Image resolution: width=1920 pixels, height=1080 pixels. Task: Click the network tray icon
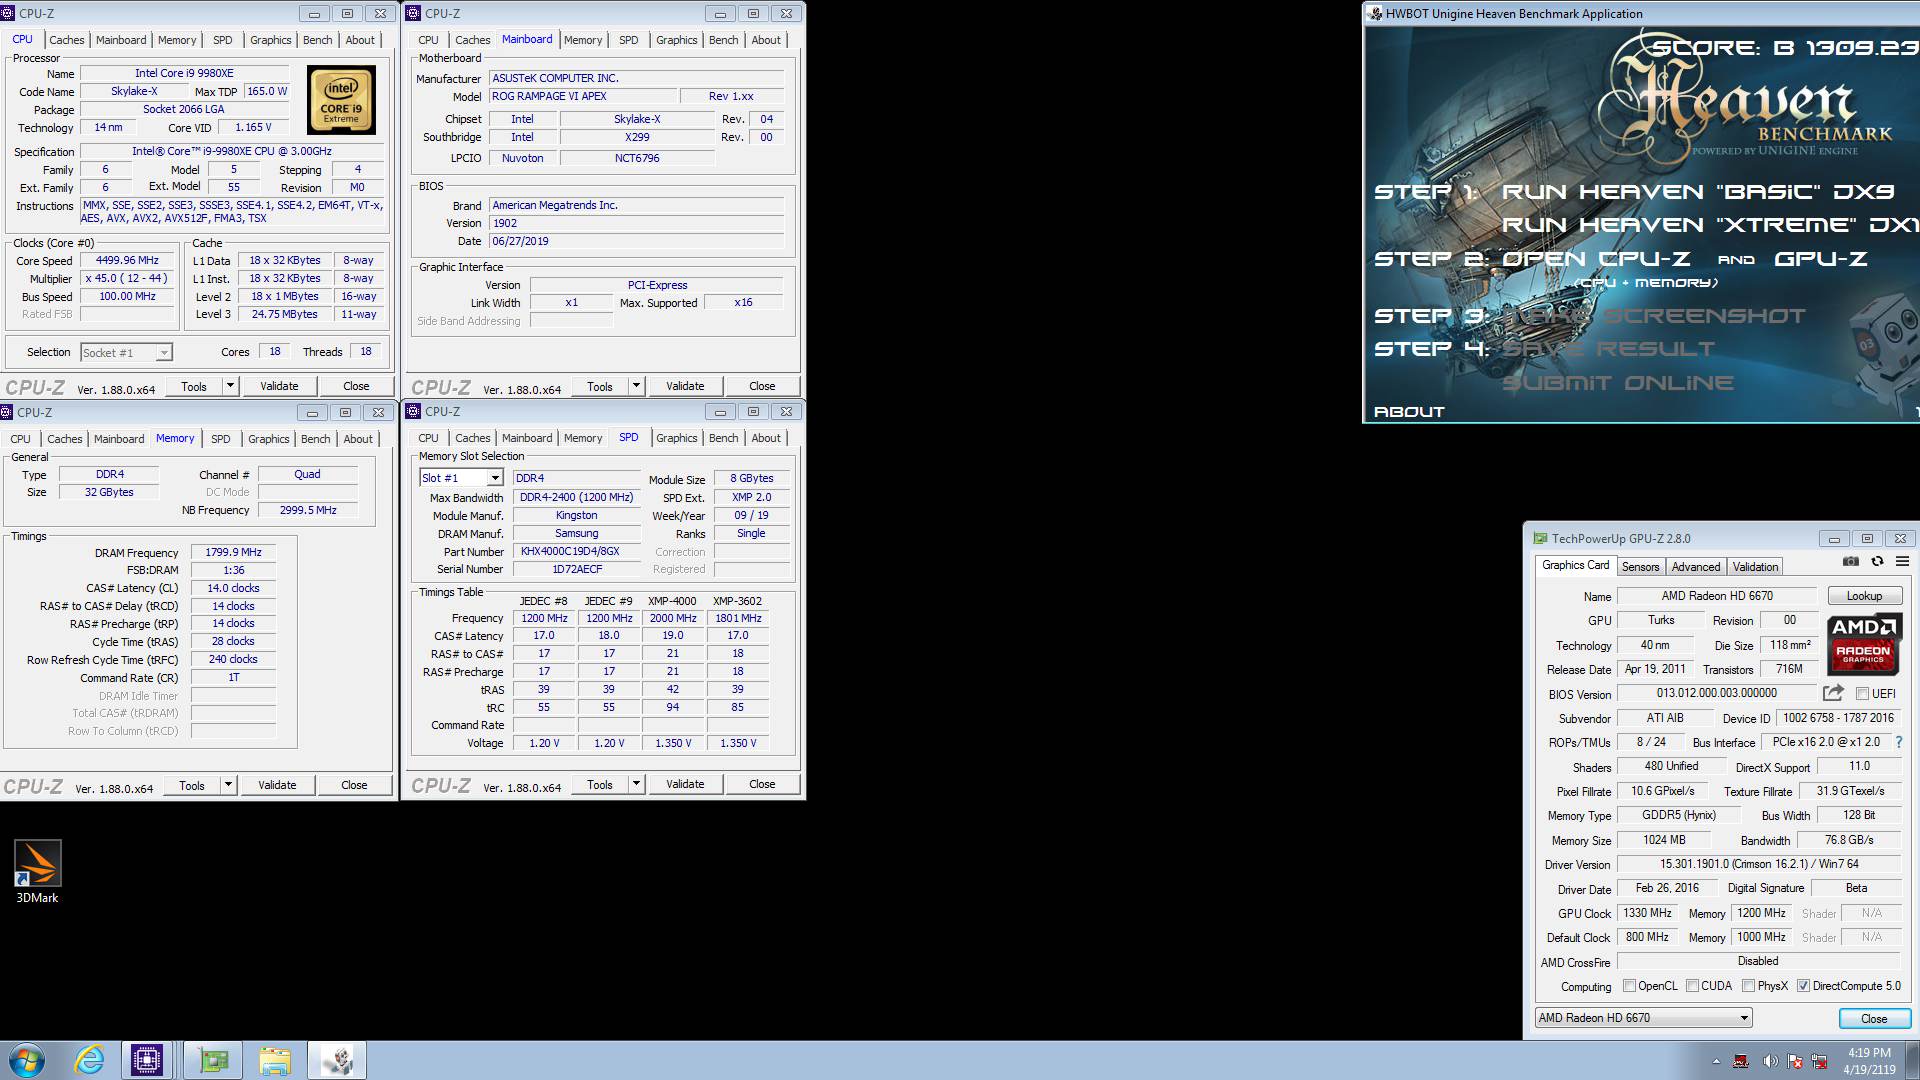[1819, 1061]
